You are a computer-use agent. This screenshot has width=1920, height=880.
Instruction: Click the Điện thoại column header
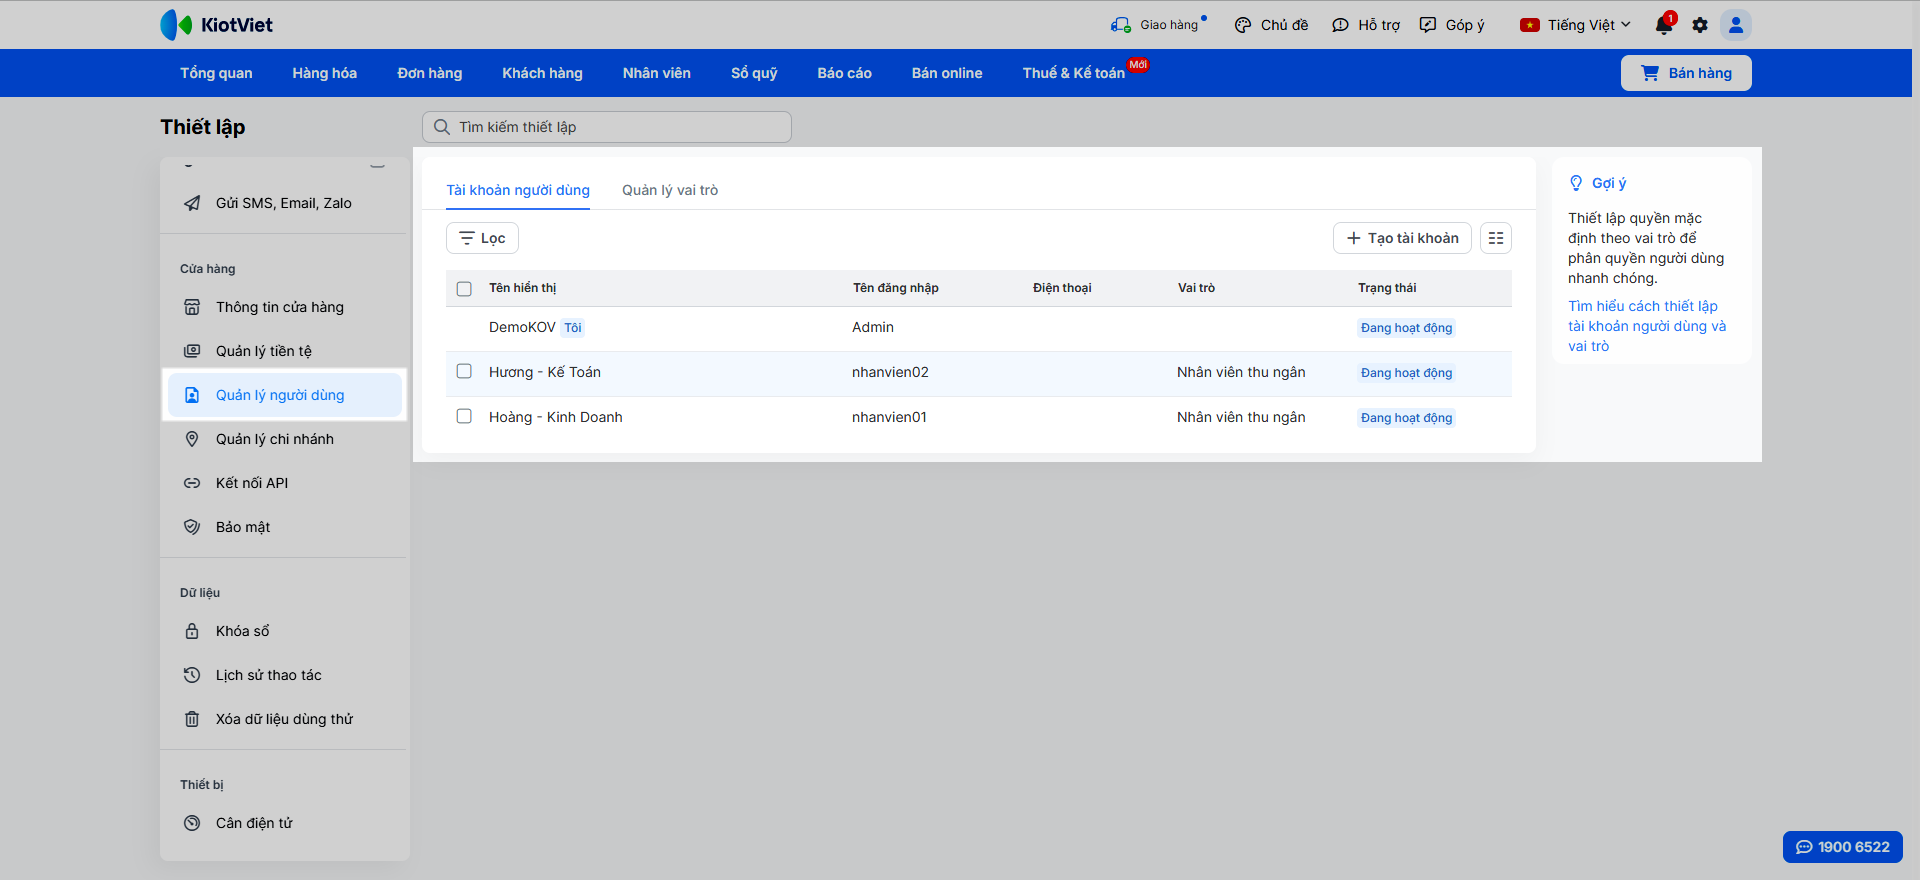click(1062, 288)
